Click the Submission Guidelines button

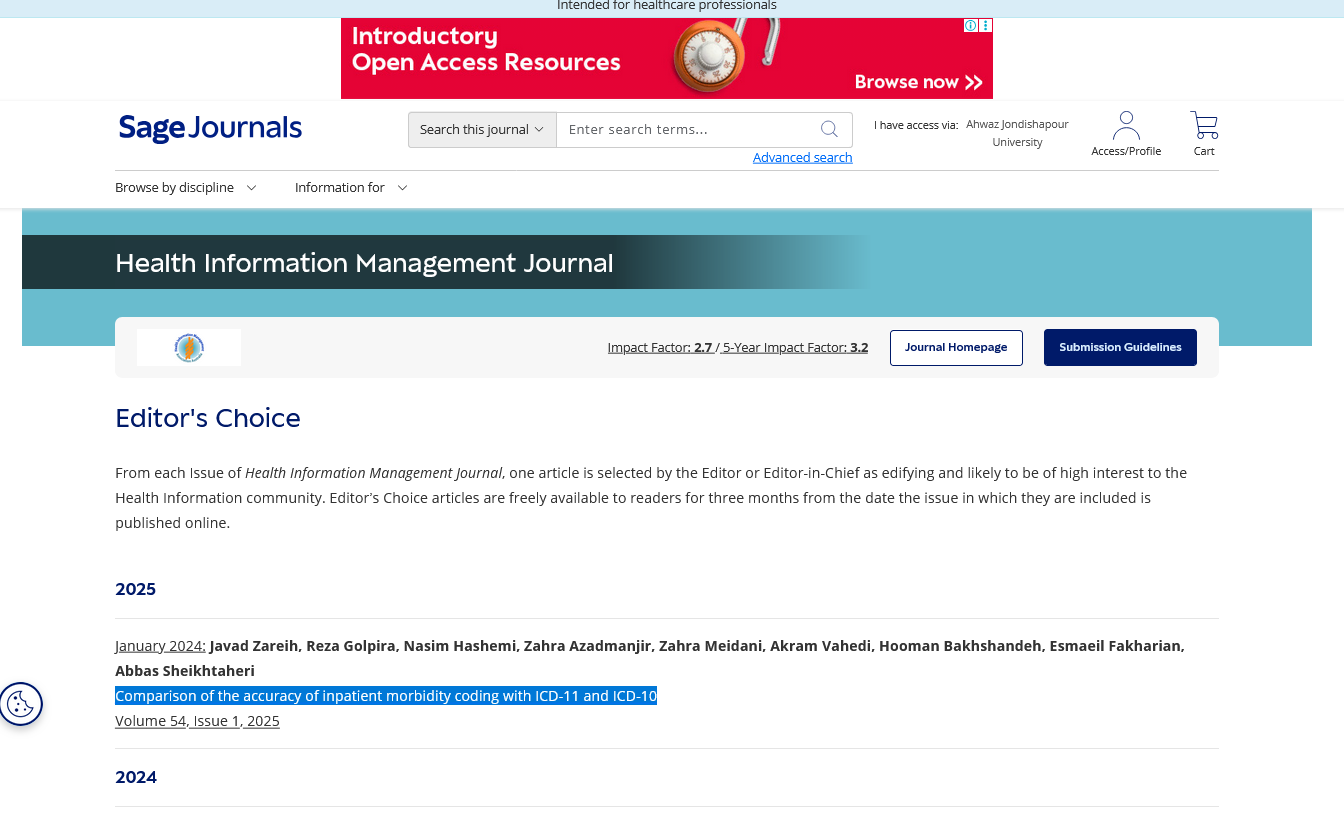(1120, 348)
